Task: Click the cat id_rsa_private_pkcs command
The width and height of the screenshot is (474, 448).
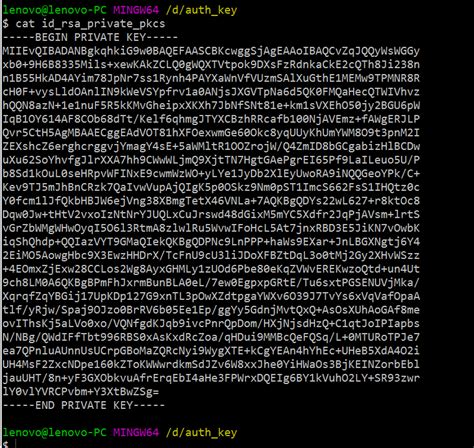Action: 90,24
